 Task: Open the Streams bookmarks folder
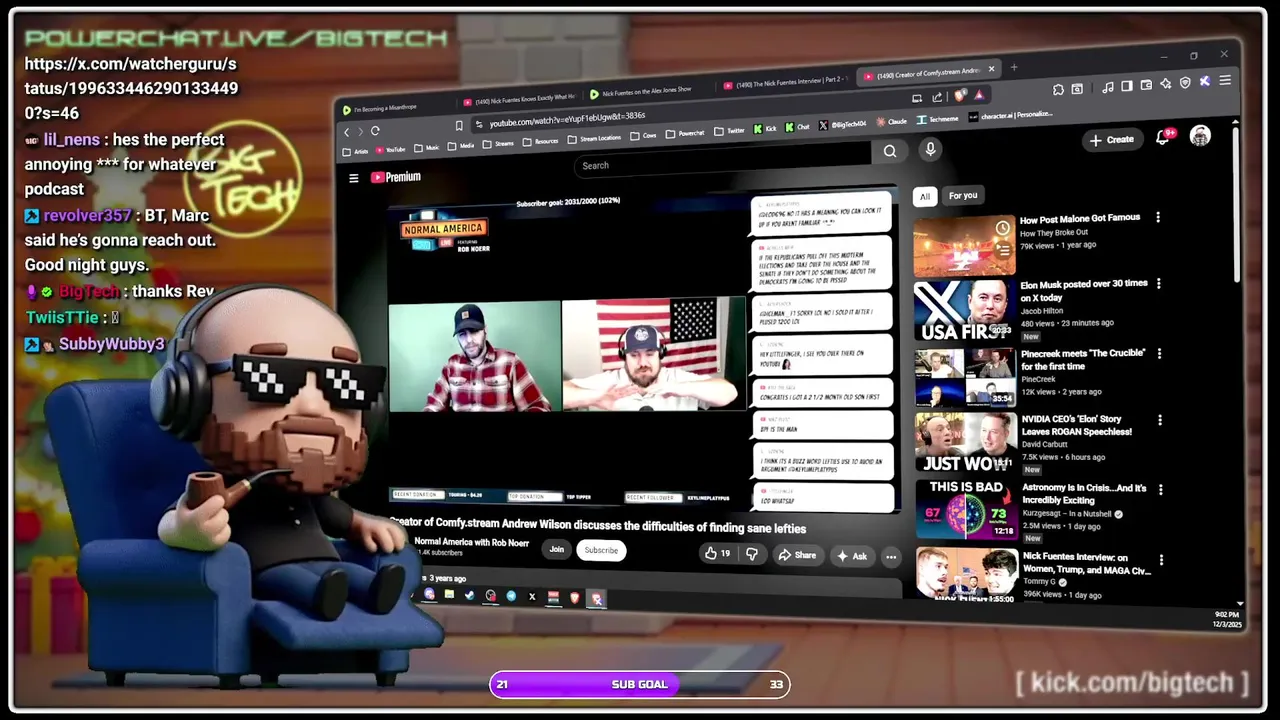(498, 143)
